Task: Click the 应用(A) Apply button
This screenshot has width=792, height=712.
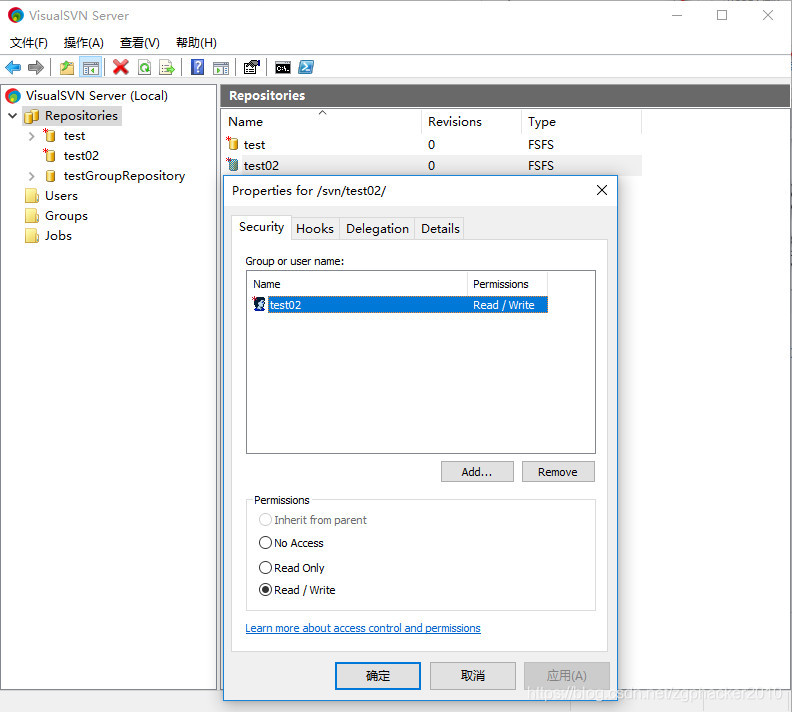Action: [x=567, y=676]
